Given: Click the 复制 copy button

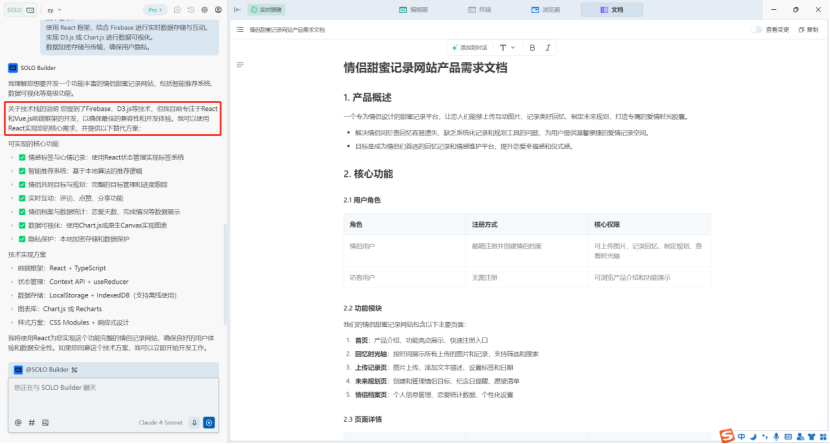Looking at the screenshot, I should click(x=808, y=30).
